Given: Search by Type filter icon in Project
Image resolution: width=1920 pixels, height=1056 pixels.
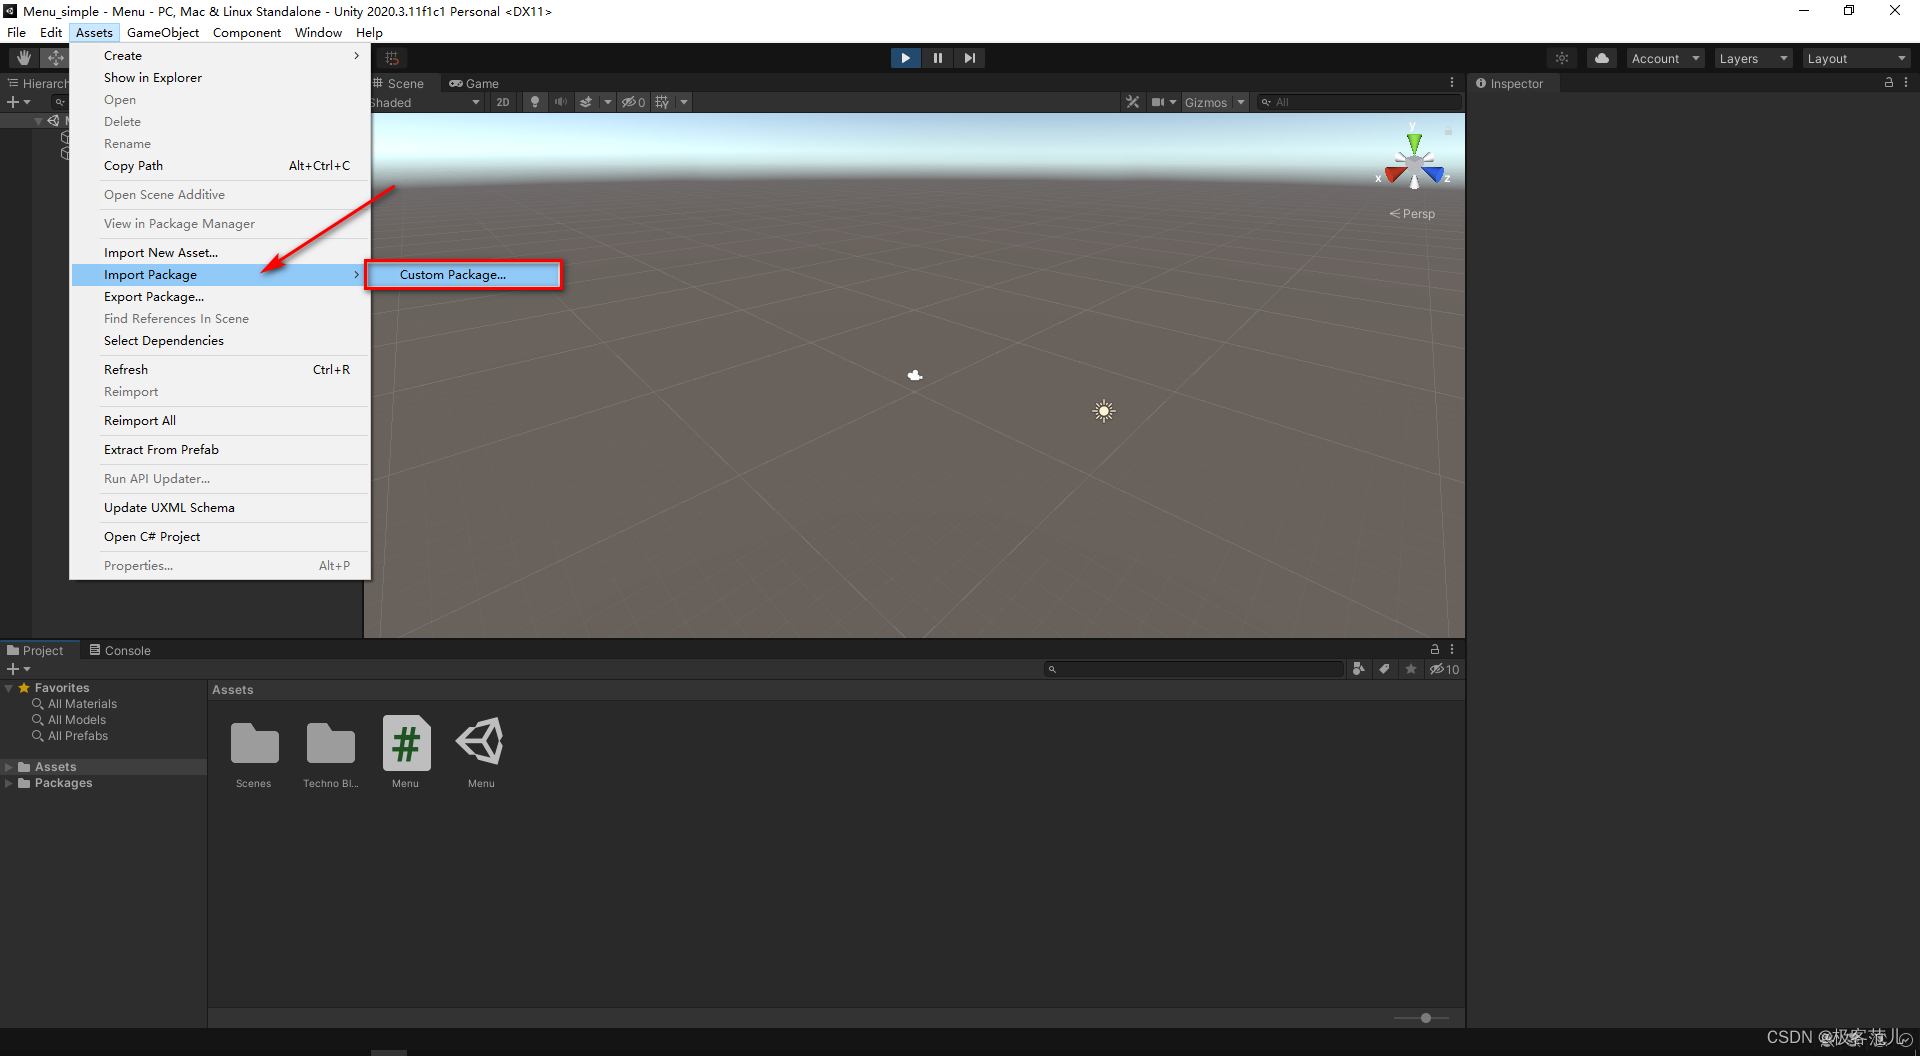Looking at the screenshot, I should click(1358, 669).
